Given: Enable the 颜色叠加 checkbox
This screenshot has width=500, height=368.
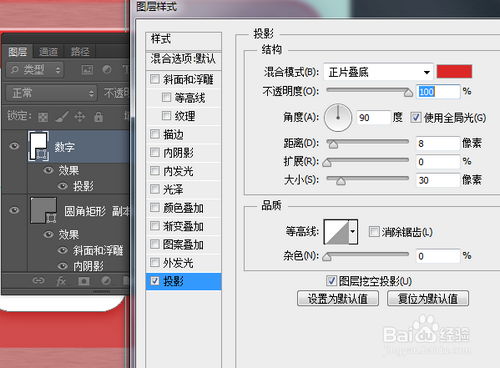Looking at the screenshot, I should [x=155, y=207].
